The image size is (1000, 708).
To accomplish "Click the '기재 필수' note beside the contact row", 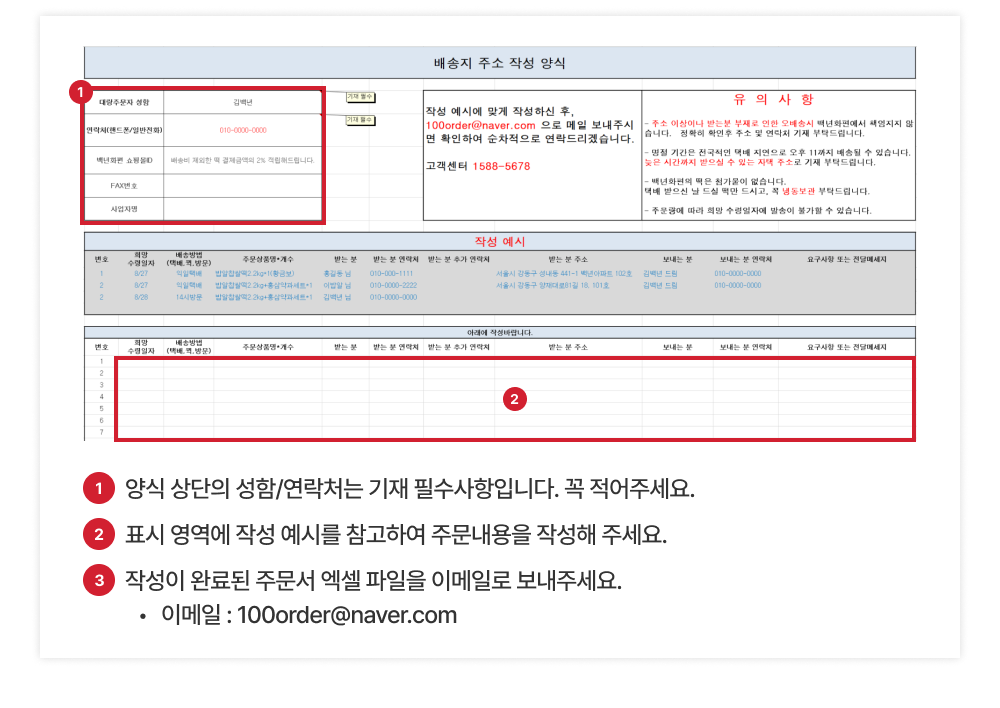I will click(360, 120).
